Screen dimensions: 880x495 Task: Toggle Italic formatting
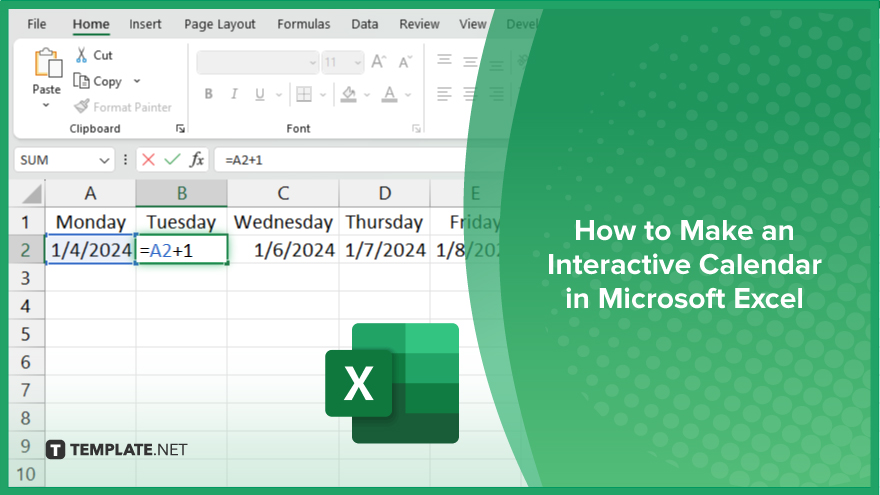tap(234, 94)
